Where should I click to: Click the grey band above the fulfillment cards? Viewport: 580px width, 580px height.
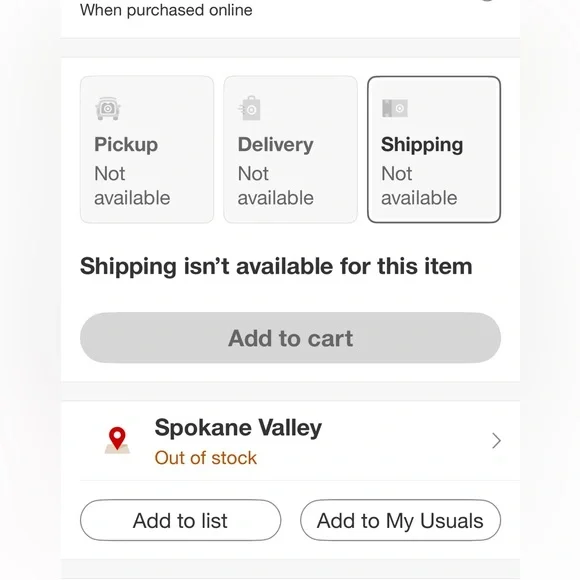click(x=290, y=48)
